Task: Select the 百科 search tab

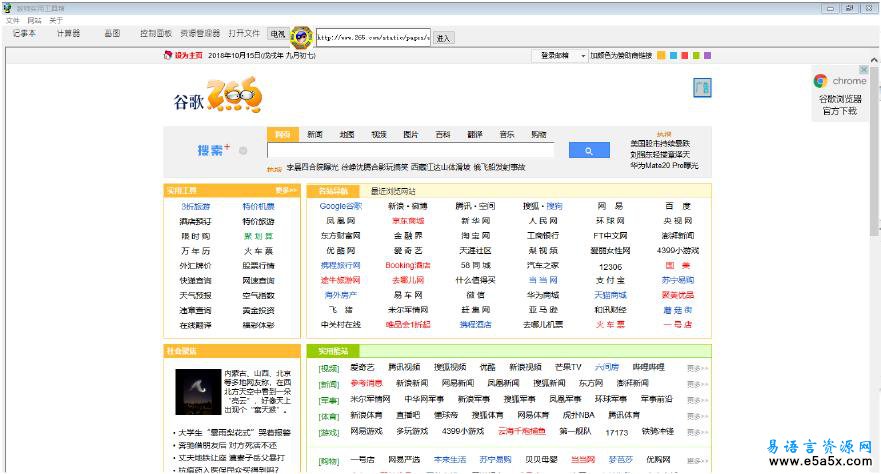Action: click(443, 135)
